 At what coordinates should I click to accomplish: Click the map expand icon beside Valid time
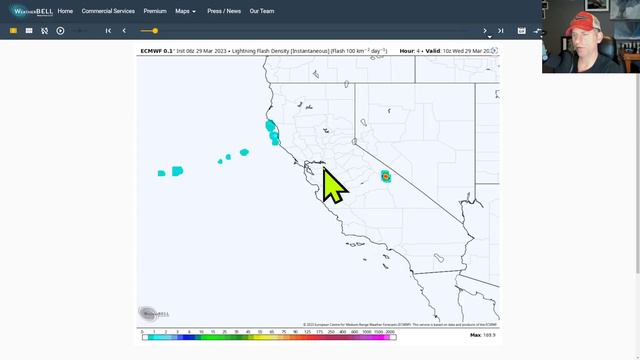click(x=494, y=51)
